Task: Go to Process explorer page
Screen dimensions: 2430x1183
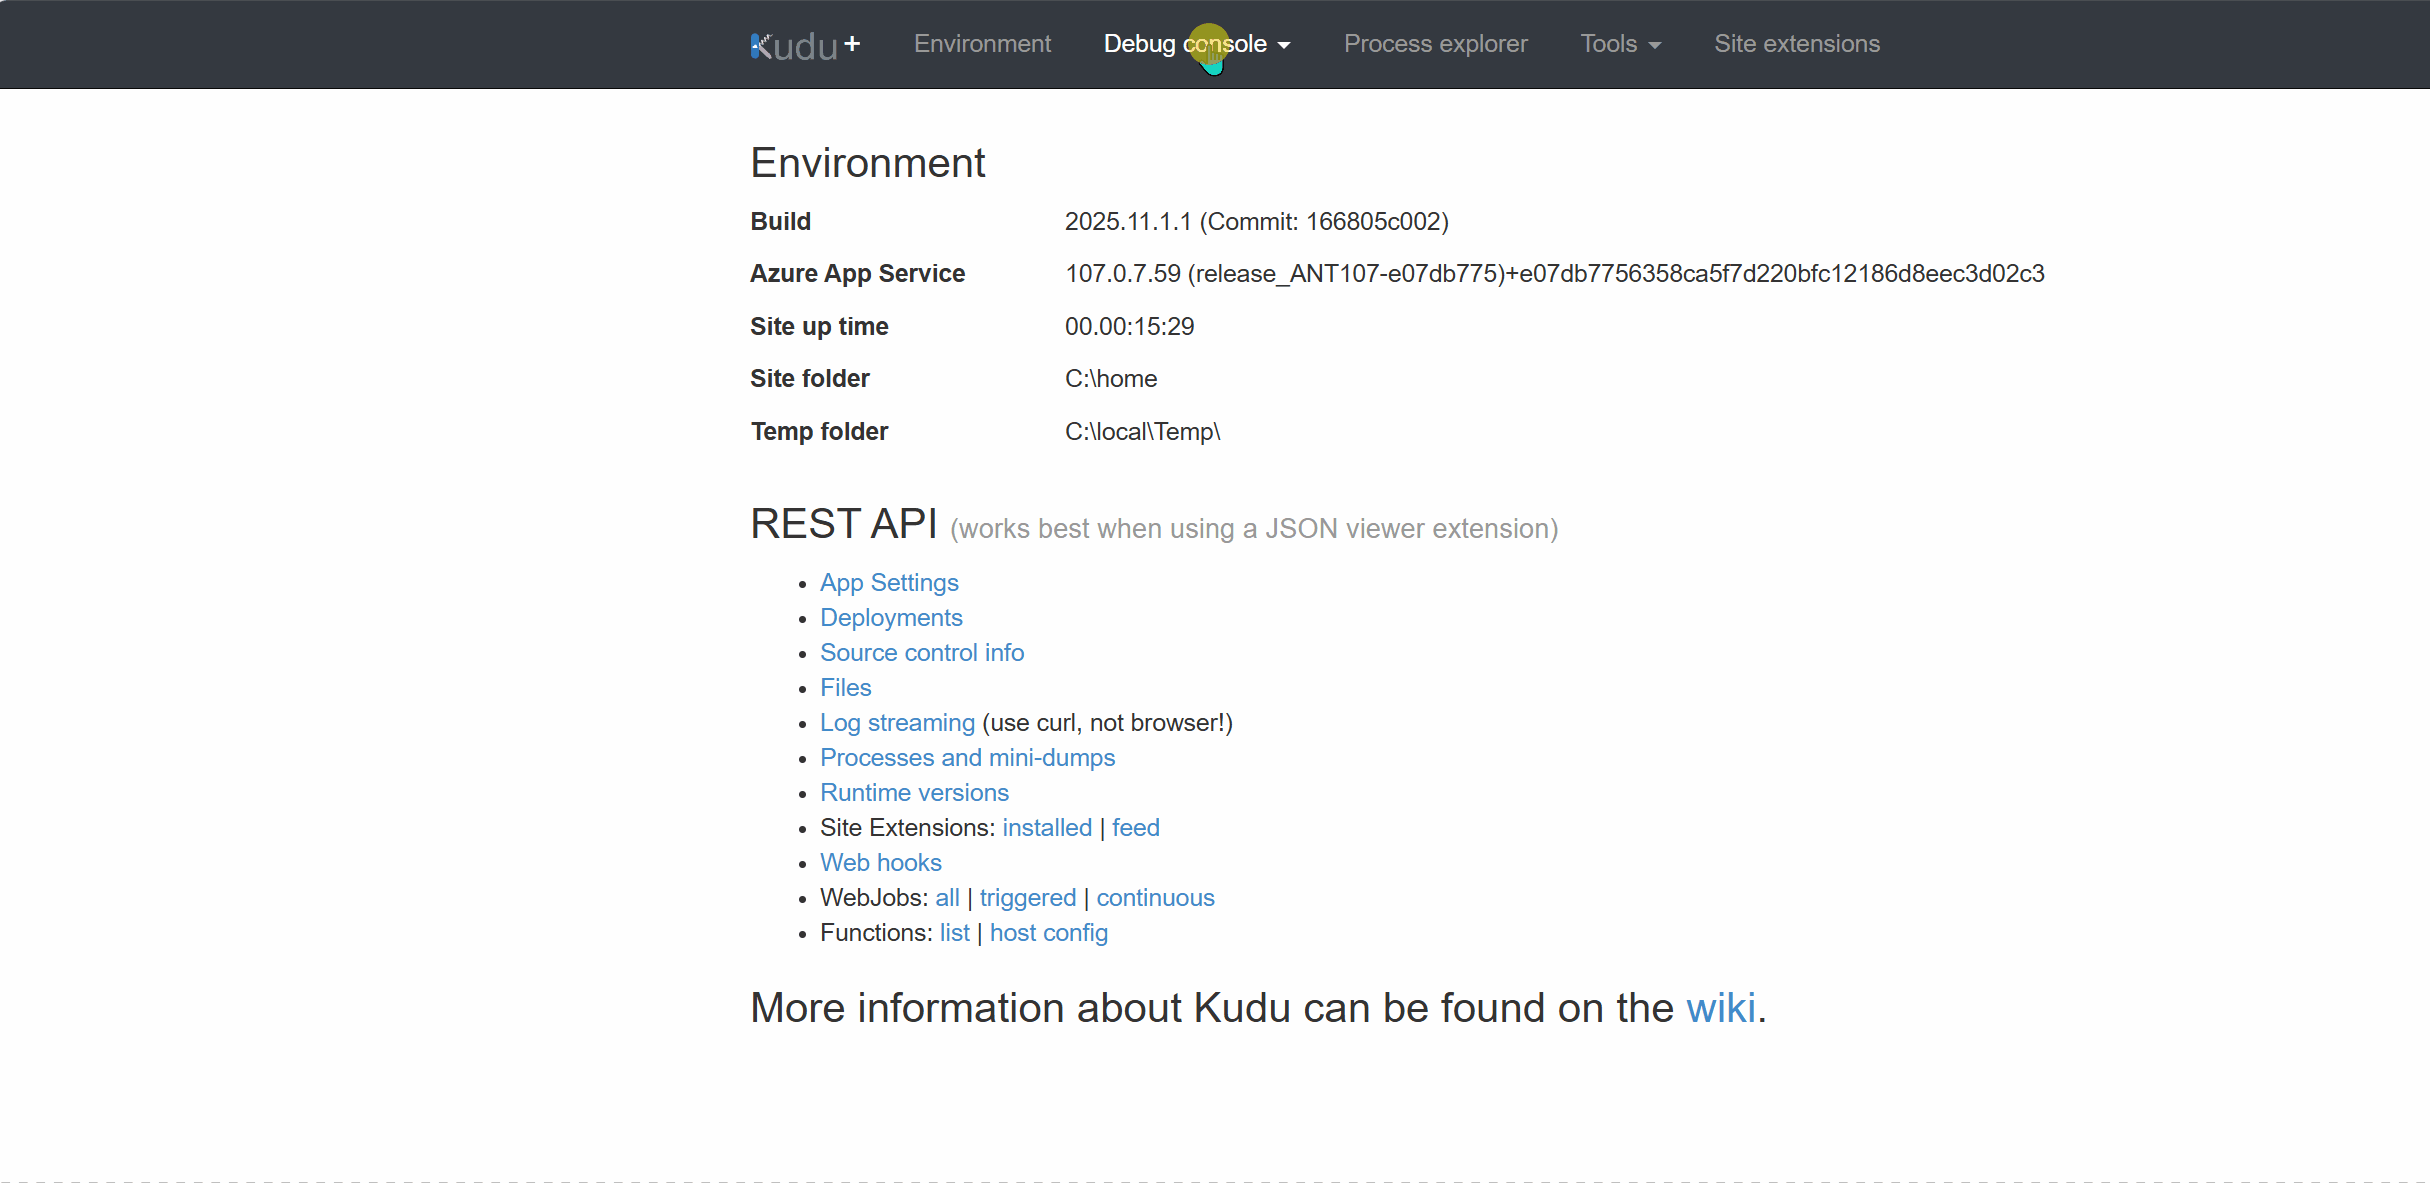Action: coord(1435,44)
